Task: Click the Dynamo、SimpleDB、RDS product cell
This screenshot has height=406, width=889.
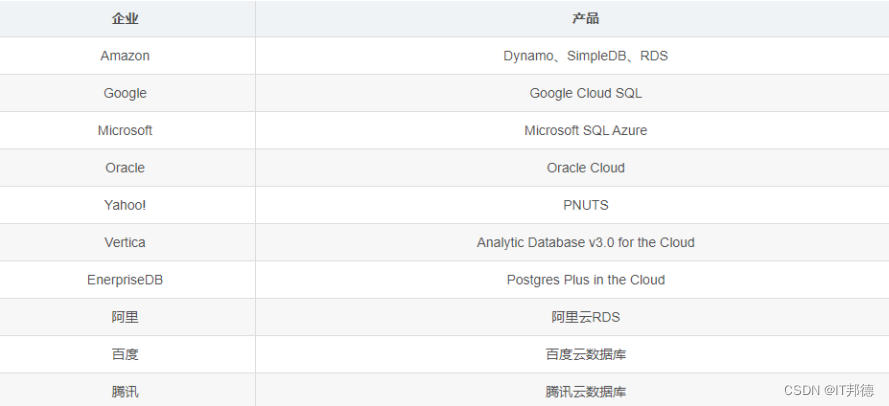Action: pos(585,56)
